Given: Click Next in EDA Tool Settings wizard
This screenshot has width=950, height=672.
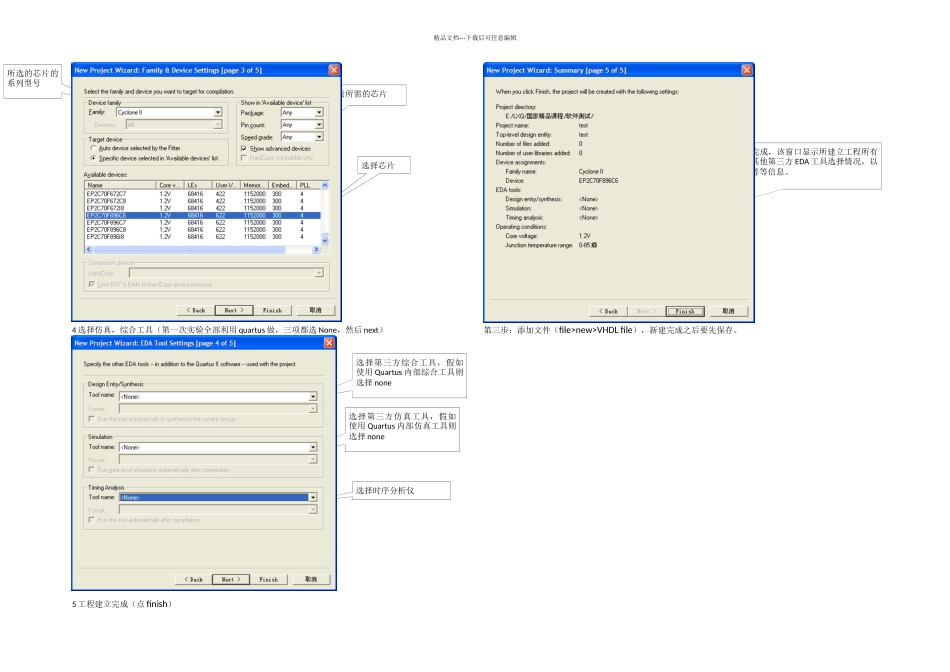Looking at the screenshot, I should [231, 579].
